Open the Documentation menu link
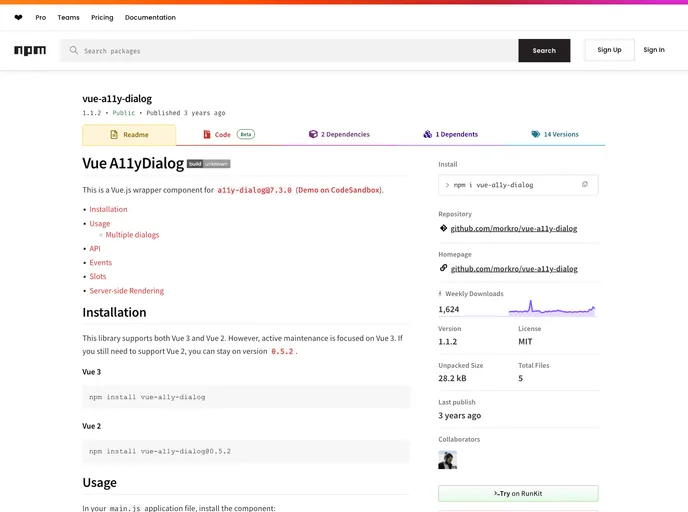Viewport: 688px width, 512px height. pyautogui.click(x=150, y=18)
